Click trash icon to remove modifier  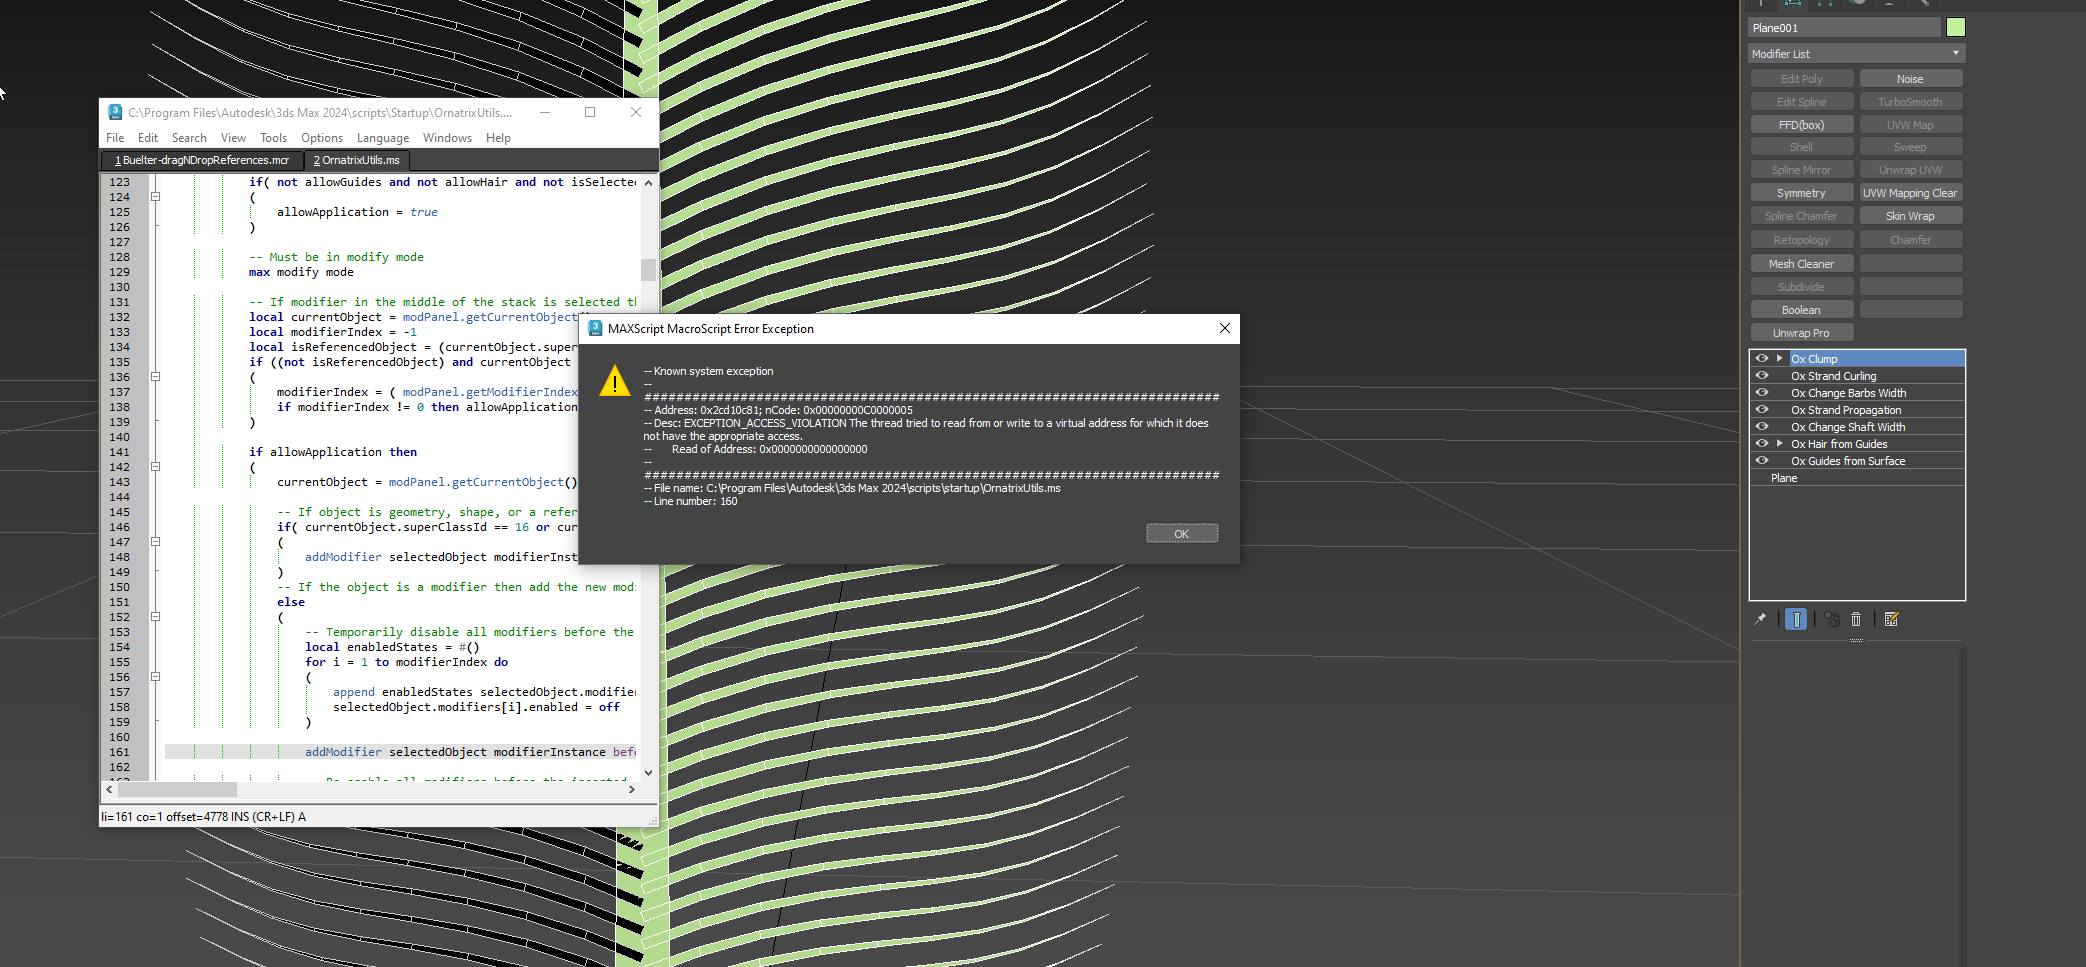pos(1856,619)
